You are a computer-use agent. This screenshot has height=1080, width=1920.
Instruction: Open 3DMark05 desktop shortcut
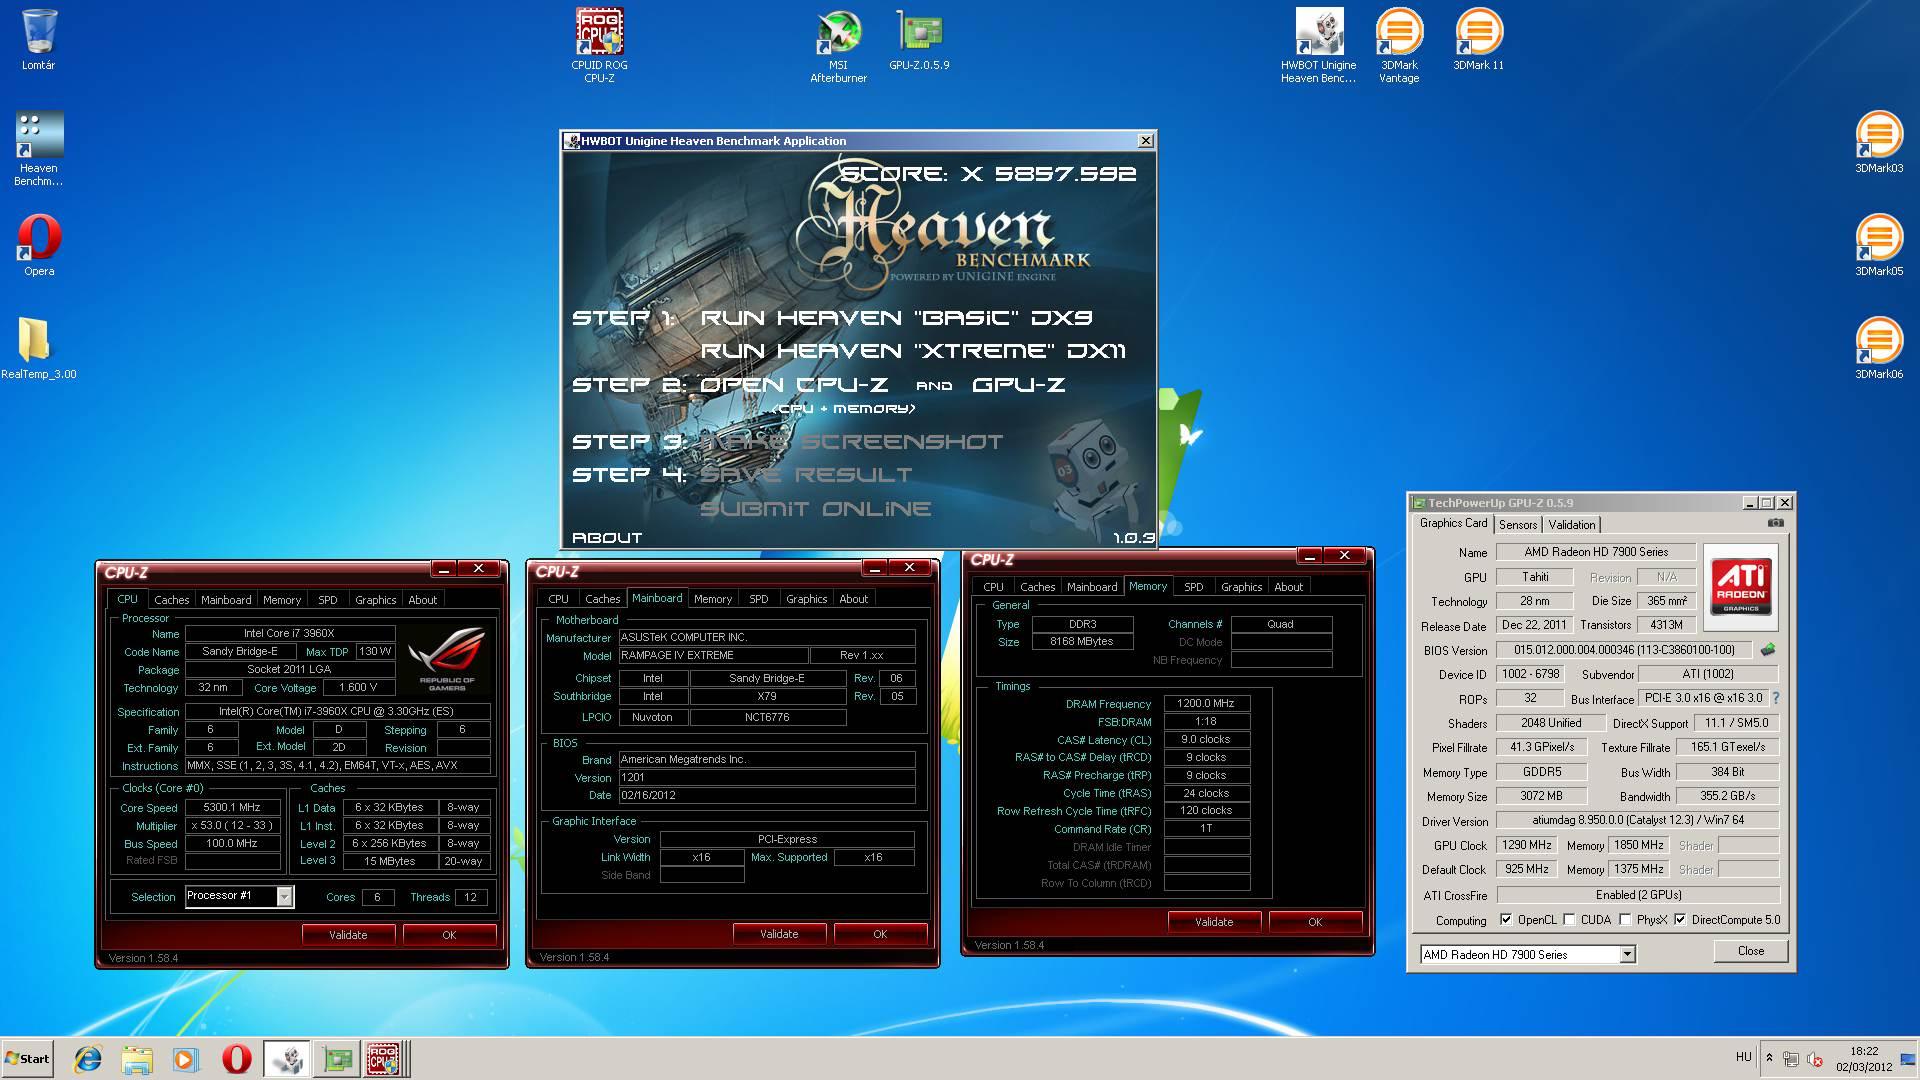pos(1879,246)
